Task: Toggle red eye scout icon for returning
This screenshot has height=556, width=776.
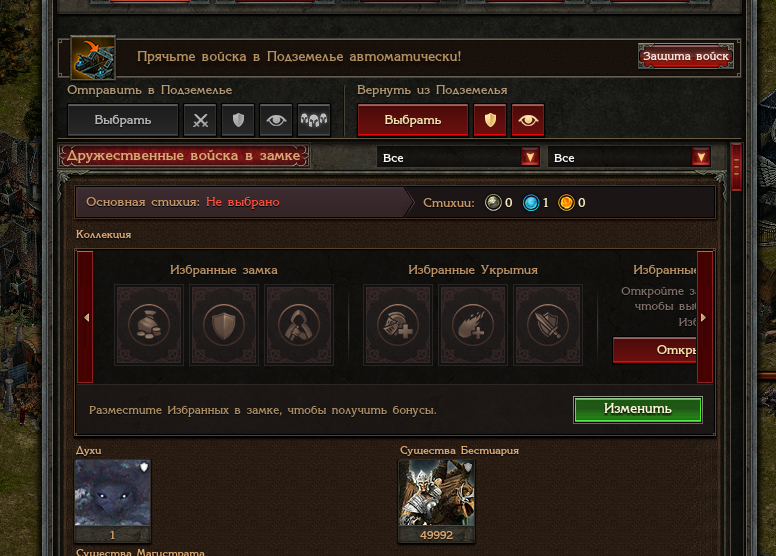Action: click(x=528, y=120)
